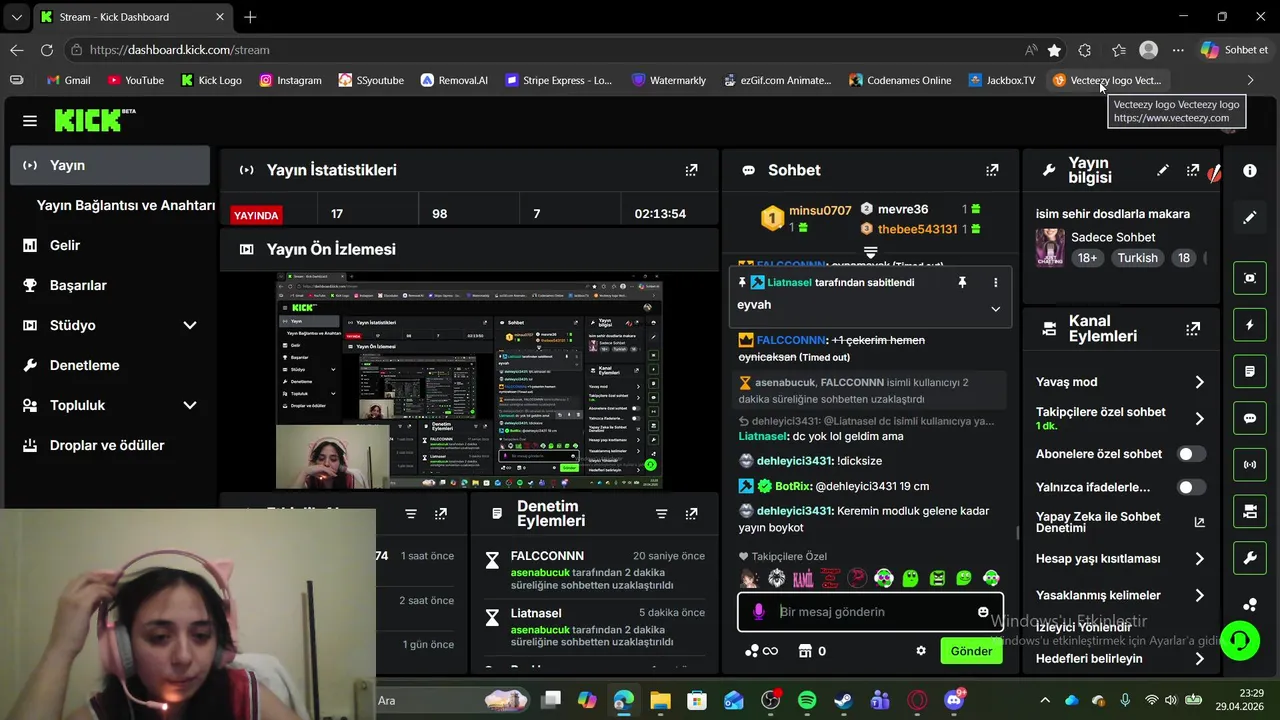This screenshot has width=1280, height=720.
Task: Pop out the Kanal Eylemleri panel
Action: [x=1193, y=329]
